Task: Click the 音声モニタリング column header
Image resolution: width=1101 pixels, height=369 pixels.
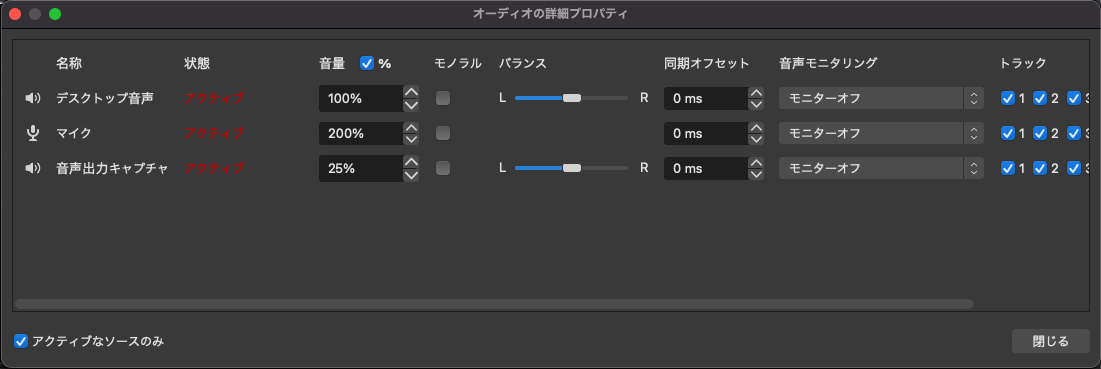Action: 828,63
